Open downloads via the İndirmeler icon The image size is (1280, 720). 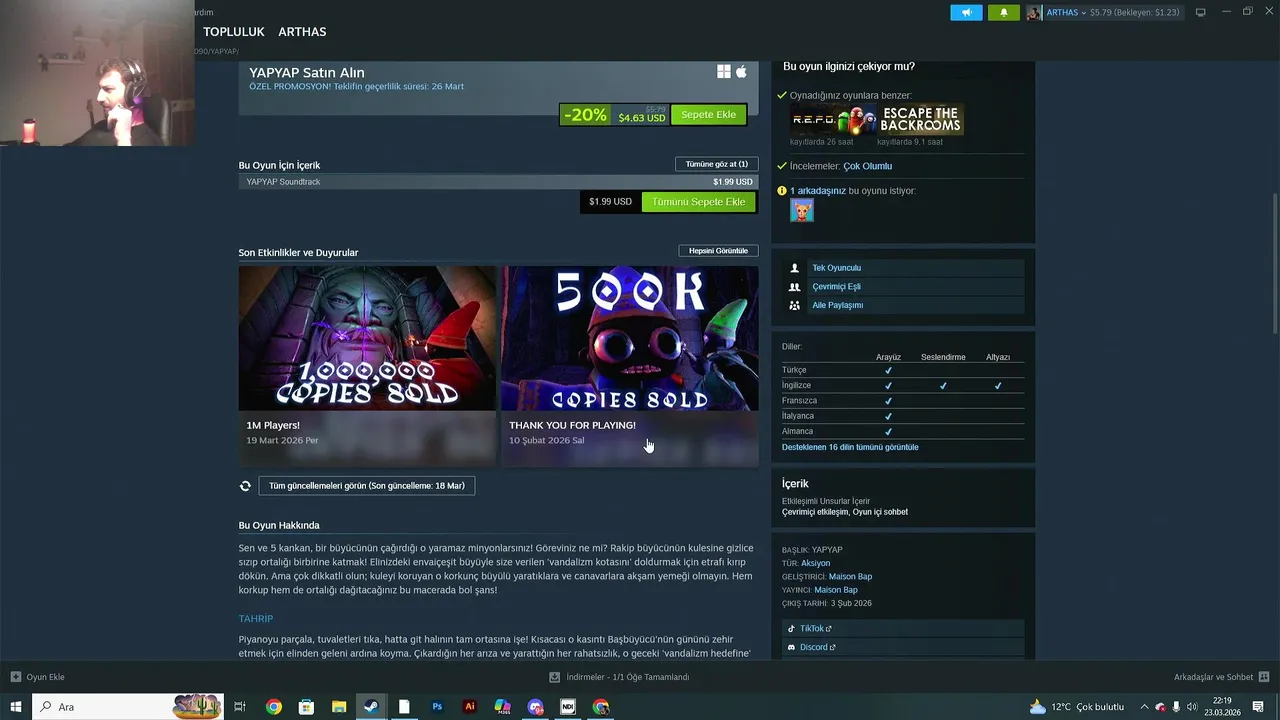click(555, 677)
